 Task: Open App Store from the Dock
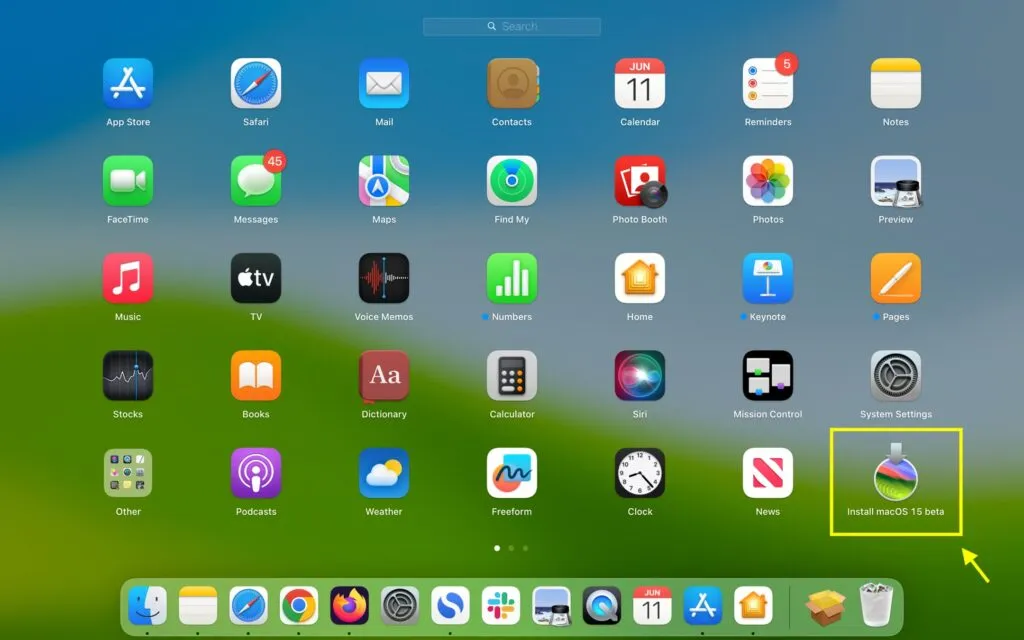(703, 605)
